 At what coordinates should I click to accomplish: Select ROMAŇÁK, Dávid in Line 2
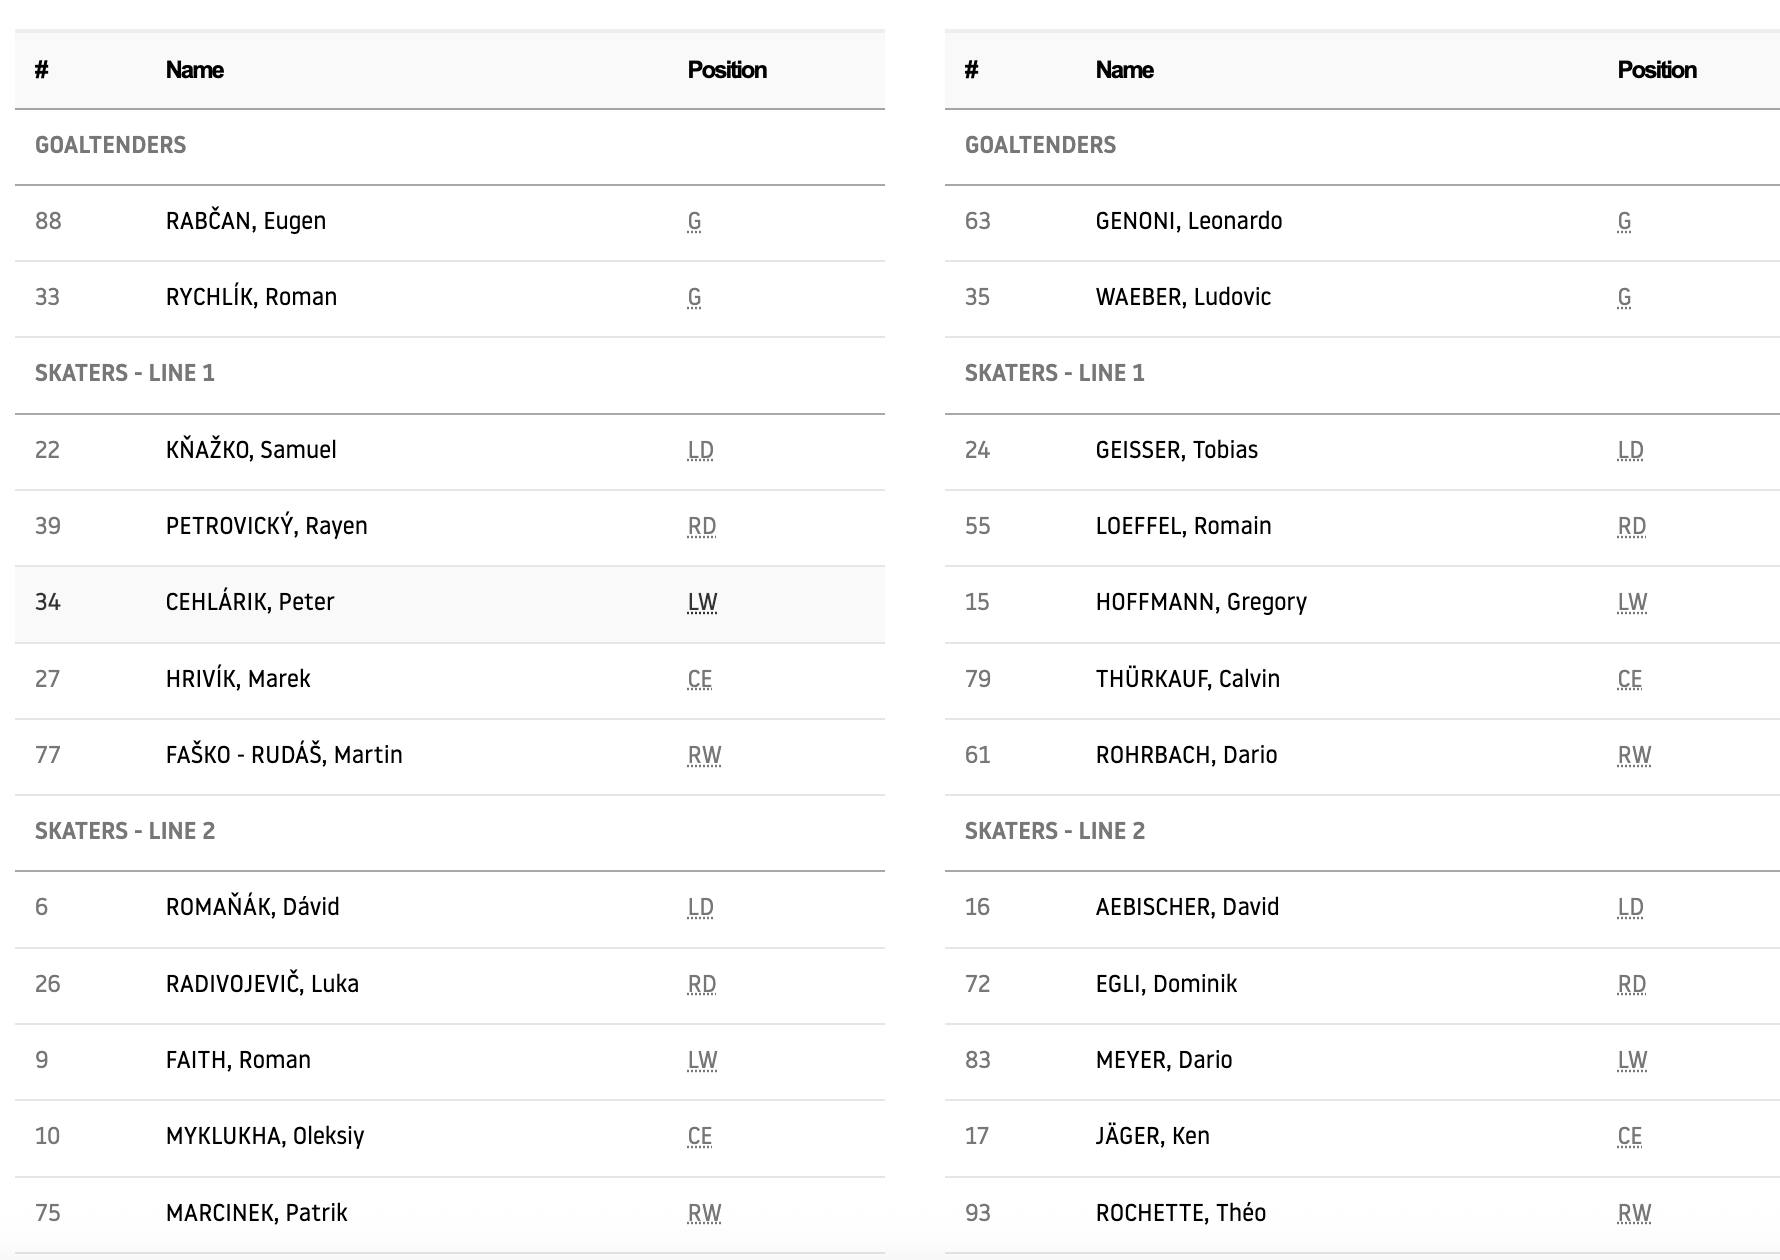coord(253,907)
